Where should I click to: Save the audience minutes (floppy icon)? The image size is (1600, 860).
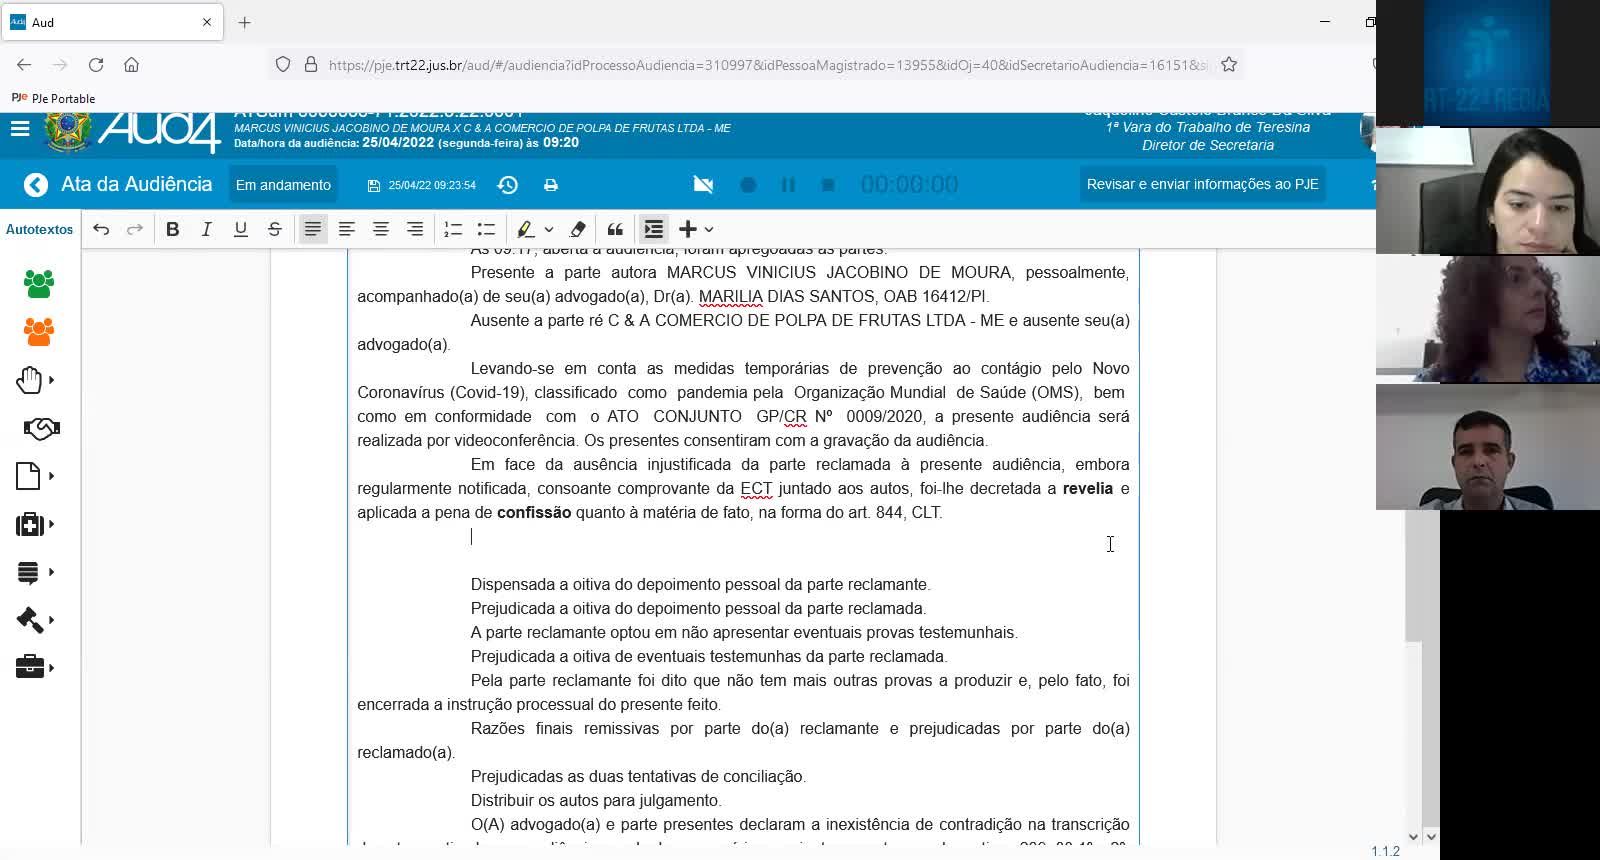point(374,186)
